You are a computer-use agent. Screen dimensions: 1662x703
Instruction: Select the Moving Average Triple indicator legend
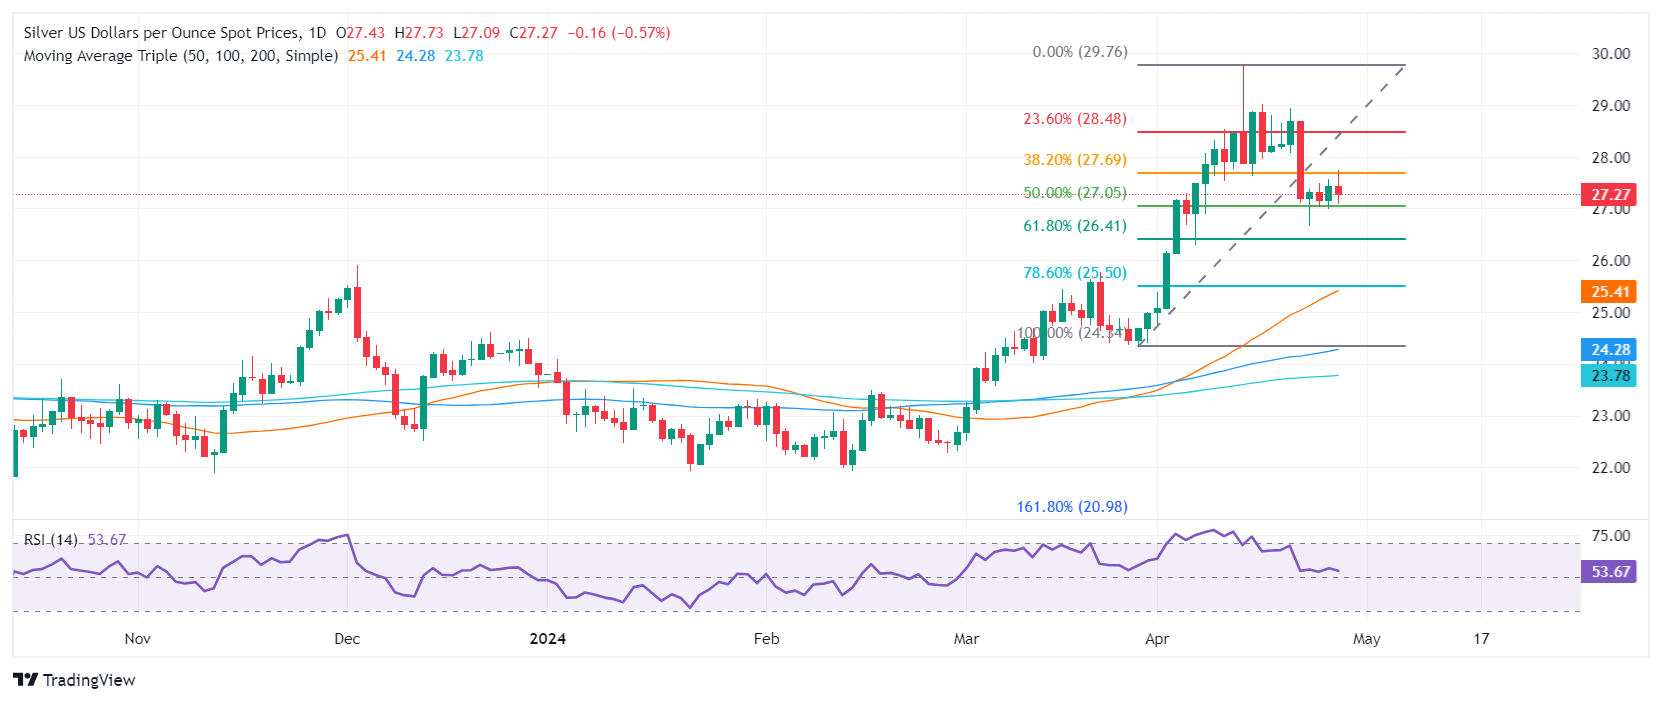[x=180, y=56]
